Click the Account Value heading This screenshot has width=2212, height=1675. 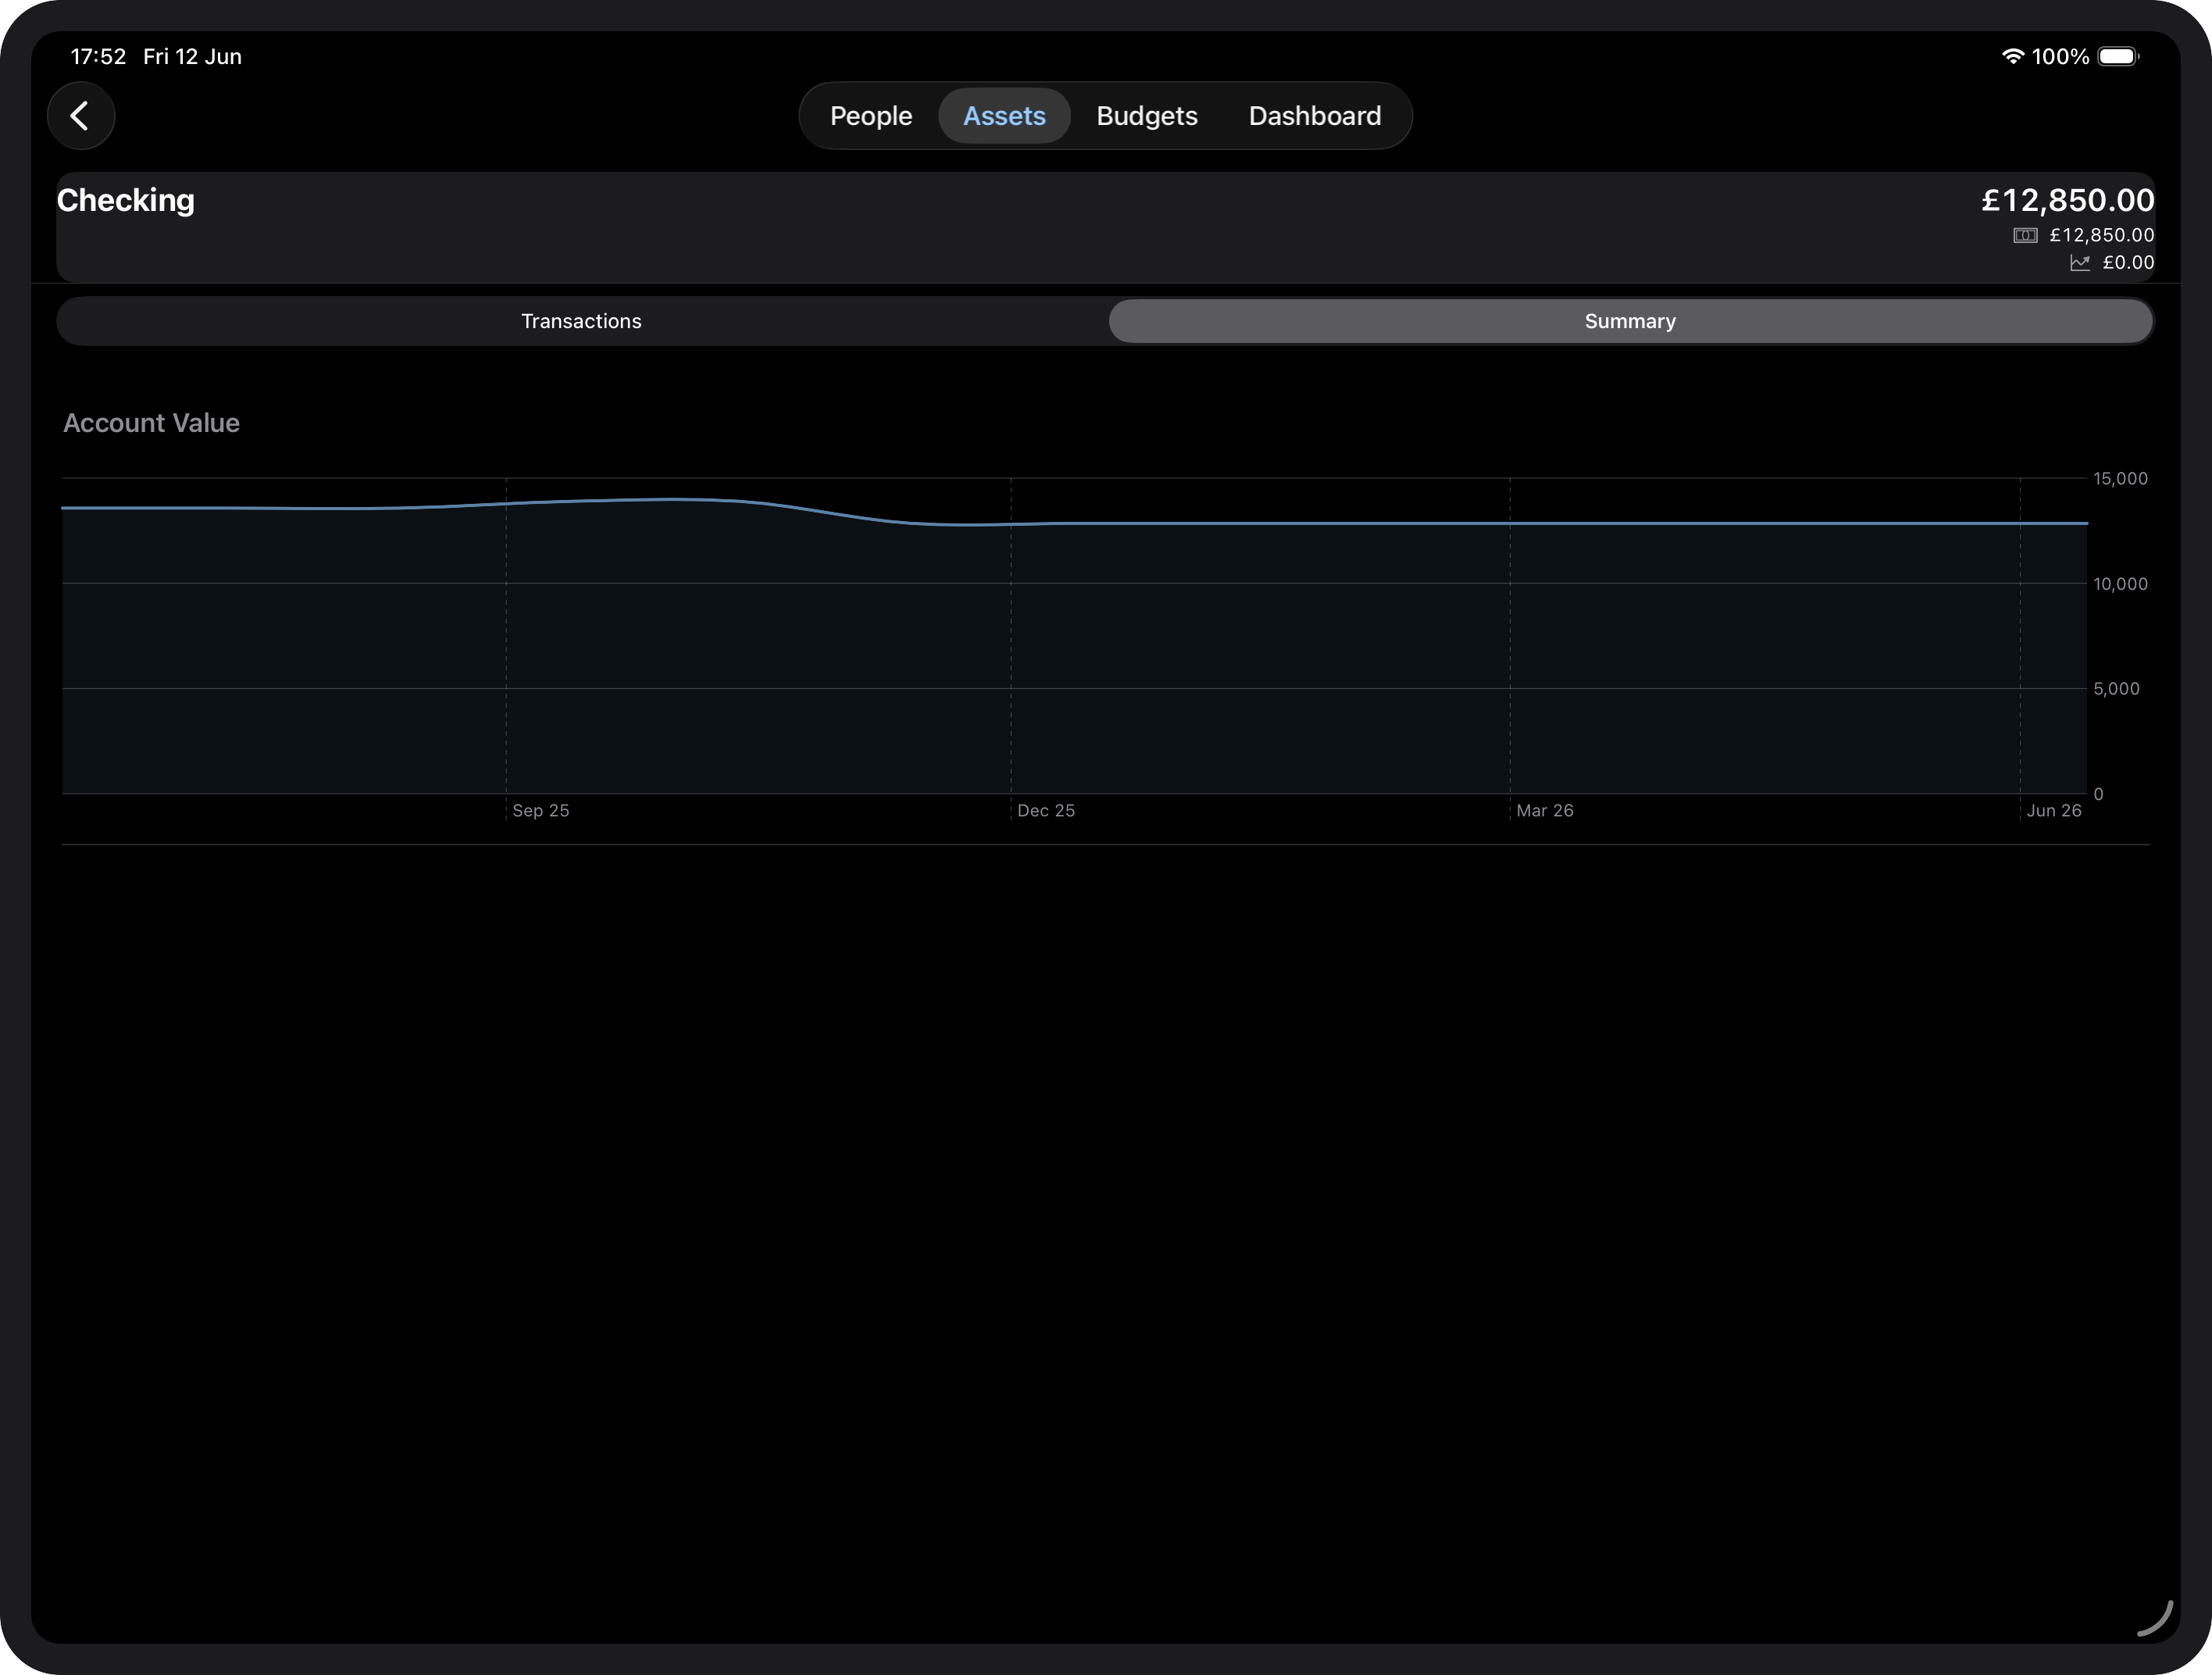(151, 423)
